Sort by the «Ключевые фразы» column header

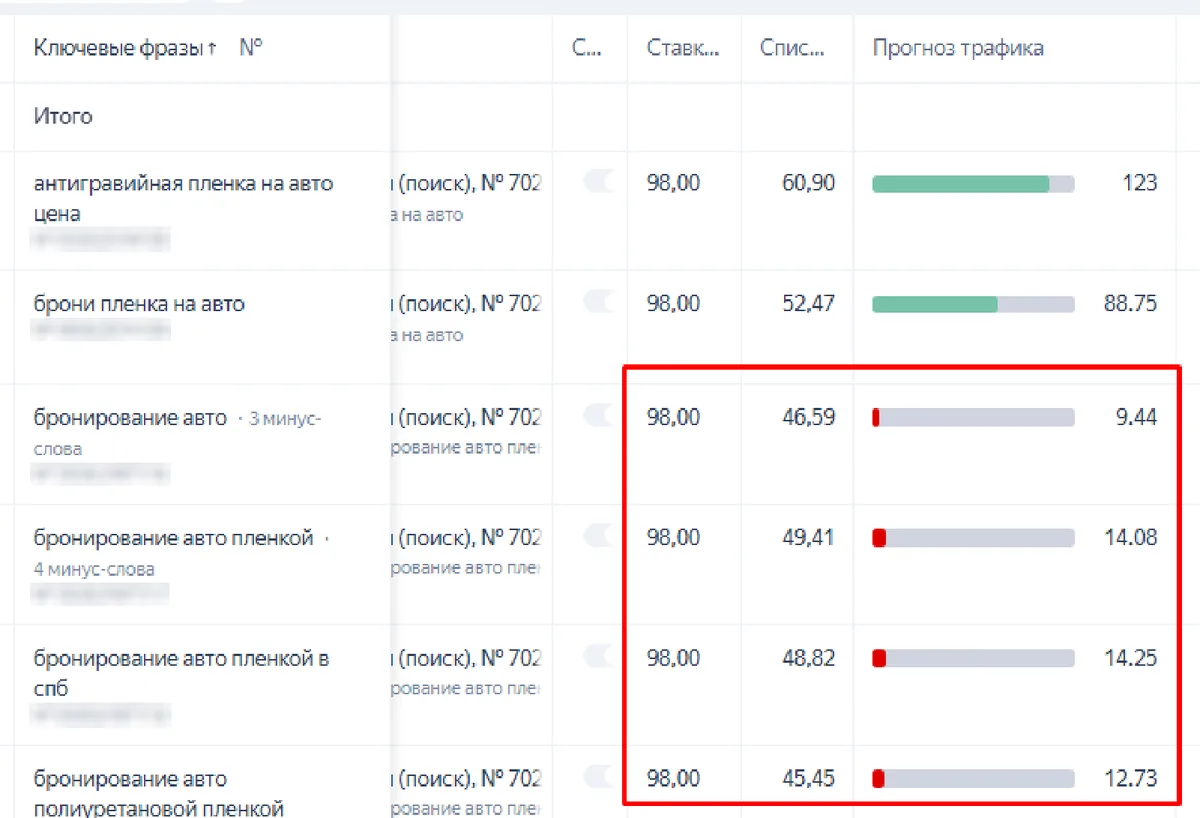coord(125,48)
